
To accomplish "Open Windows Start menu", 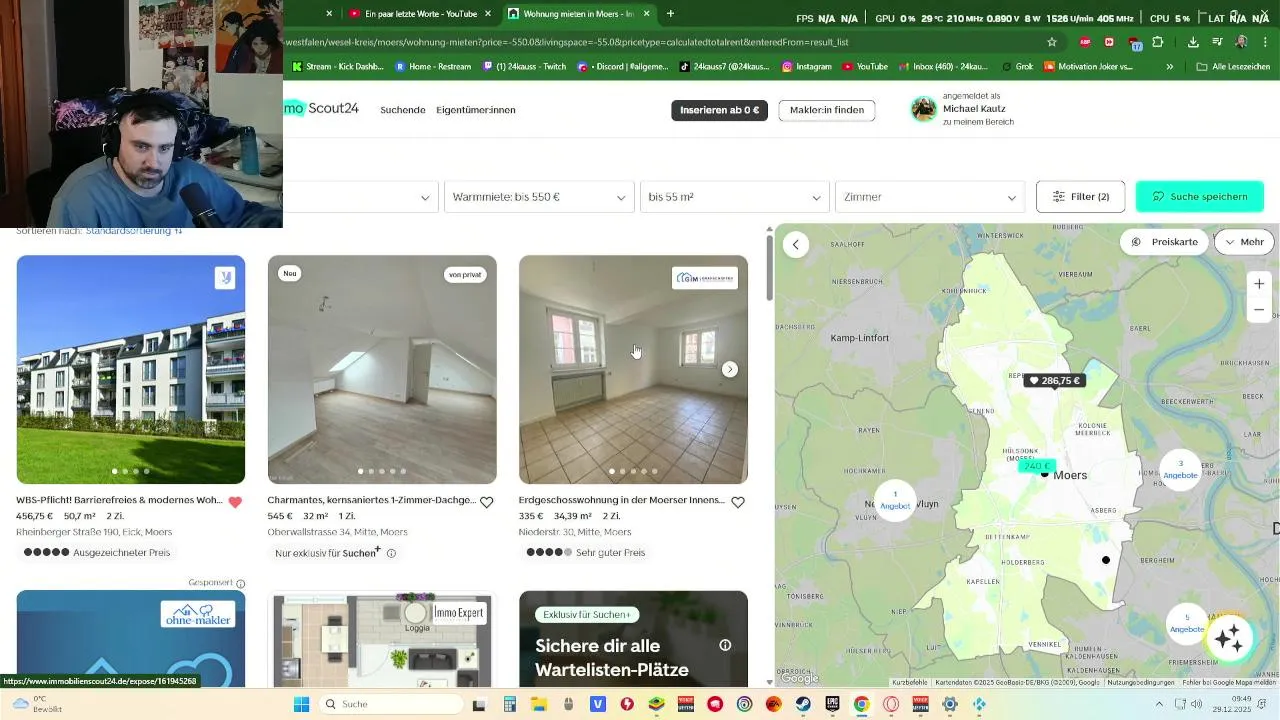I will coord(301,704).
